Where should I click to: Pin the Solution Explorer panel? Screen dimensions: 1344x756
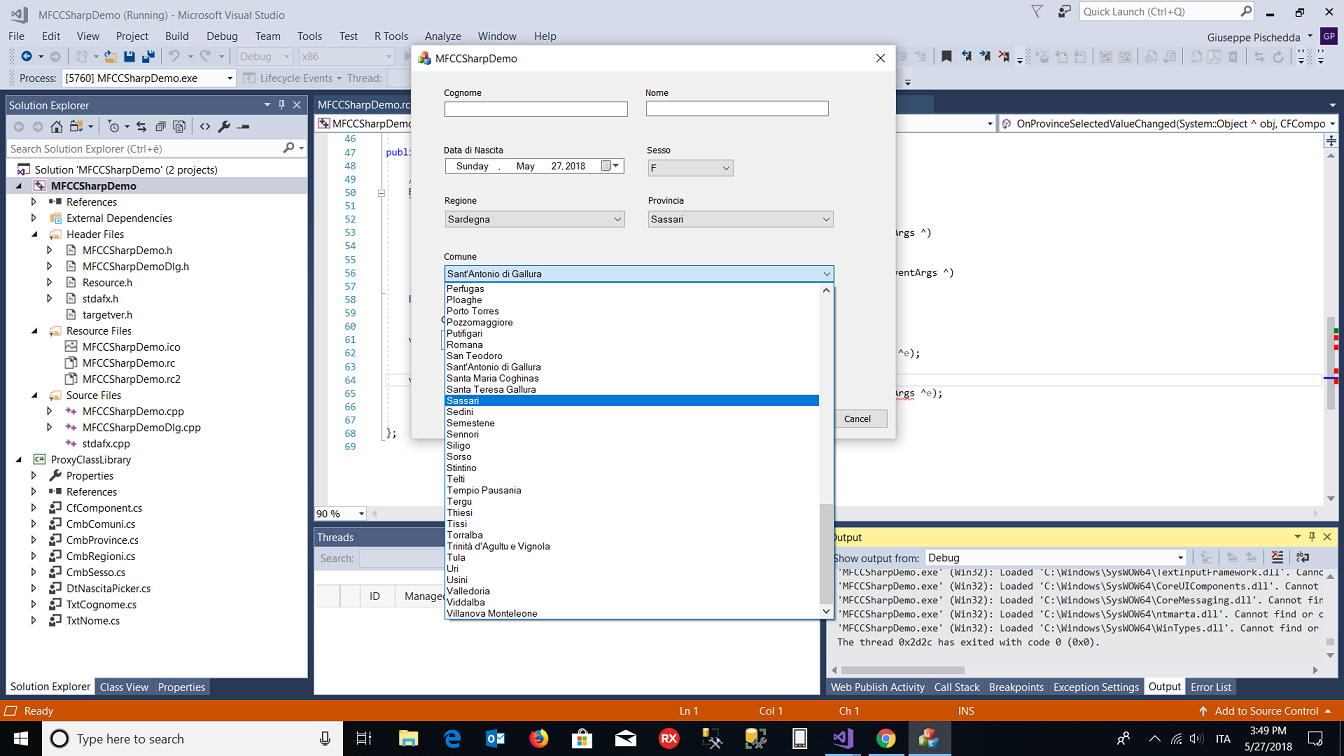282,105
